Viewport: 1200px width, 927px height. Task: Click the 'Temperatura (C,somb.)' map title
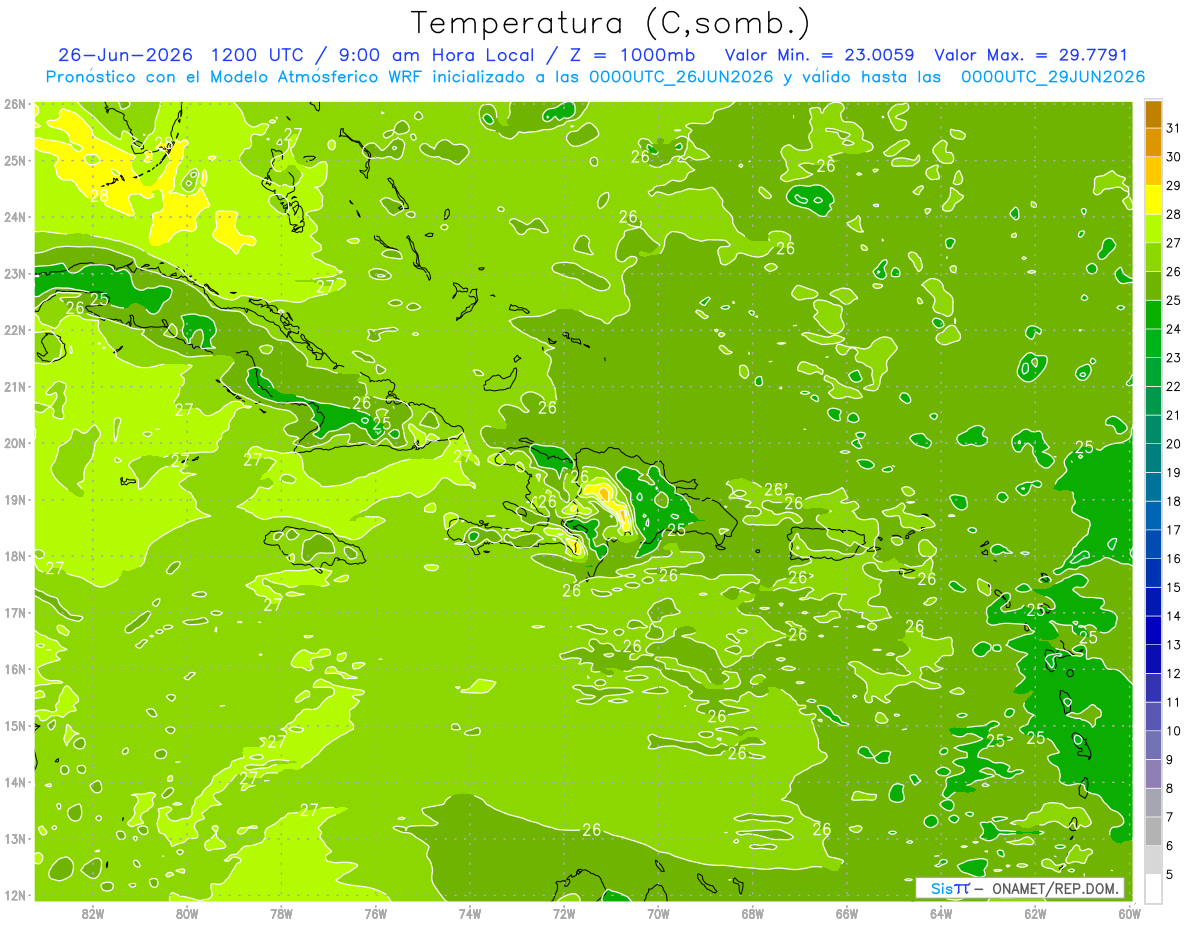611,24
